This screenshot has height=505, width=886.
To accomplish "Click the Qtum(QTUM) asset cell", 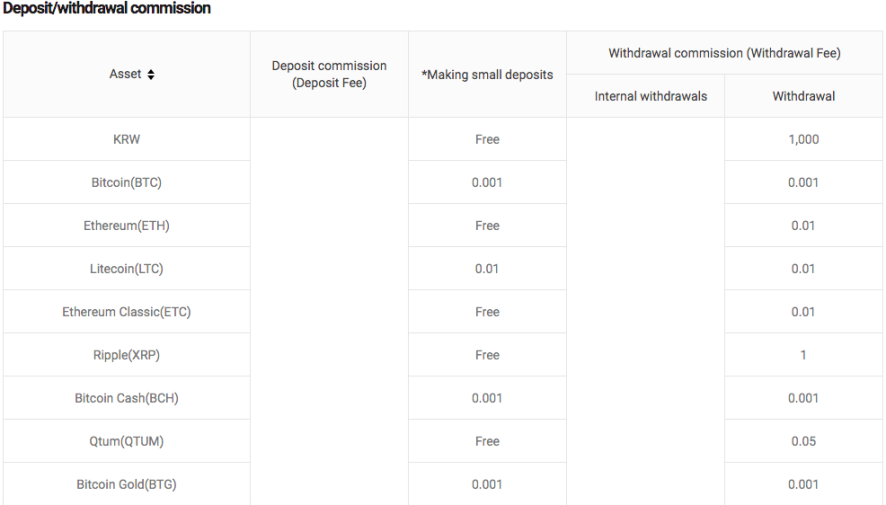I will coord(127,441).
